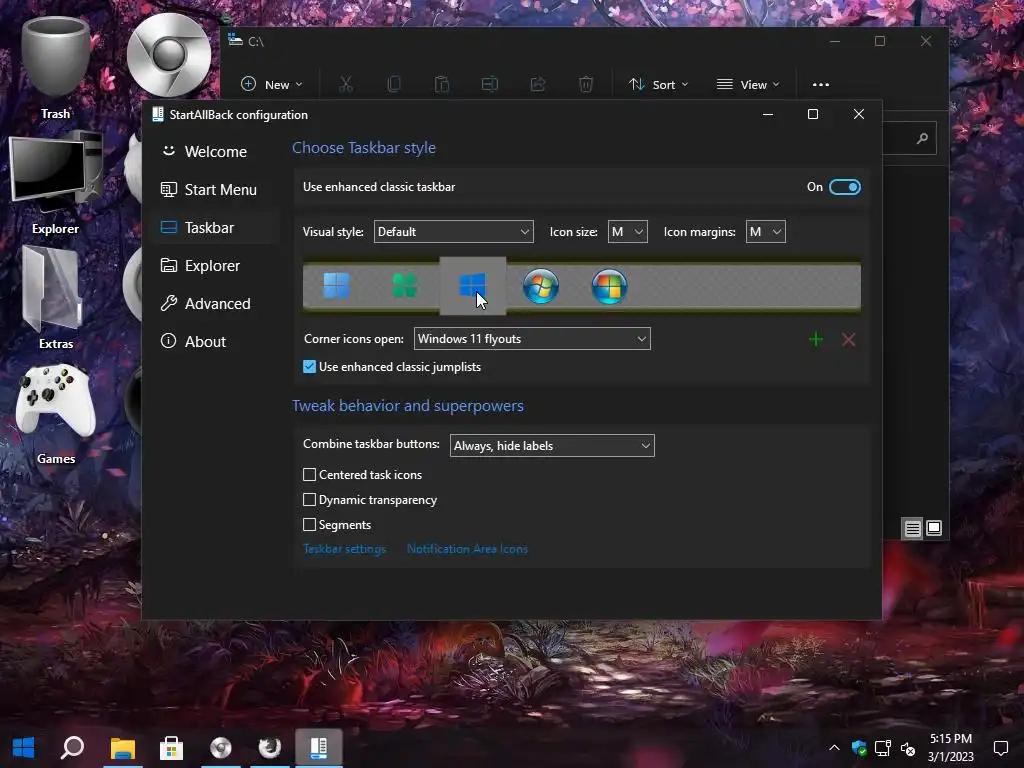Viewport: 1024px width, 768px height.
Task: Open the Notification Area Icons link
Action: tap(467, 549)
